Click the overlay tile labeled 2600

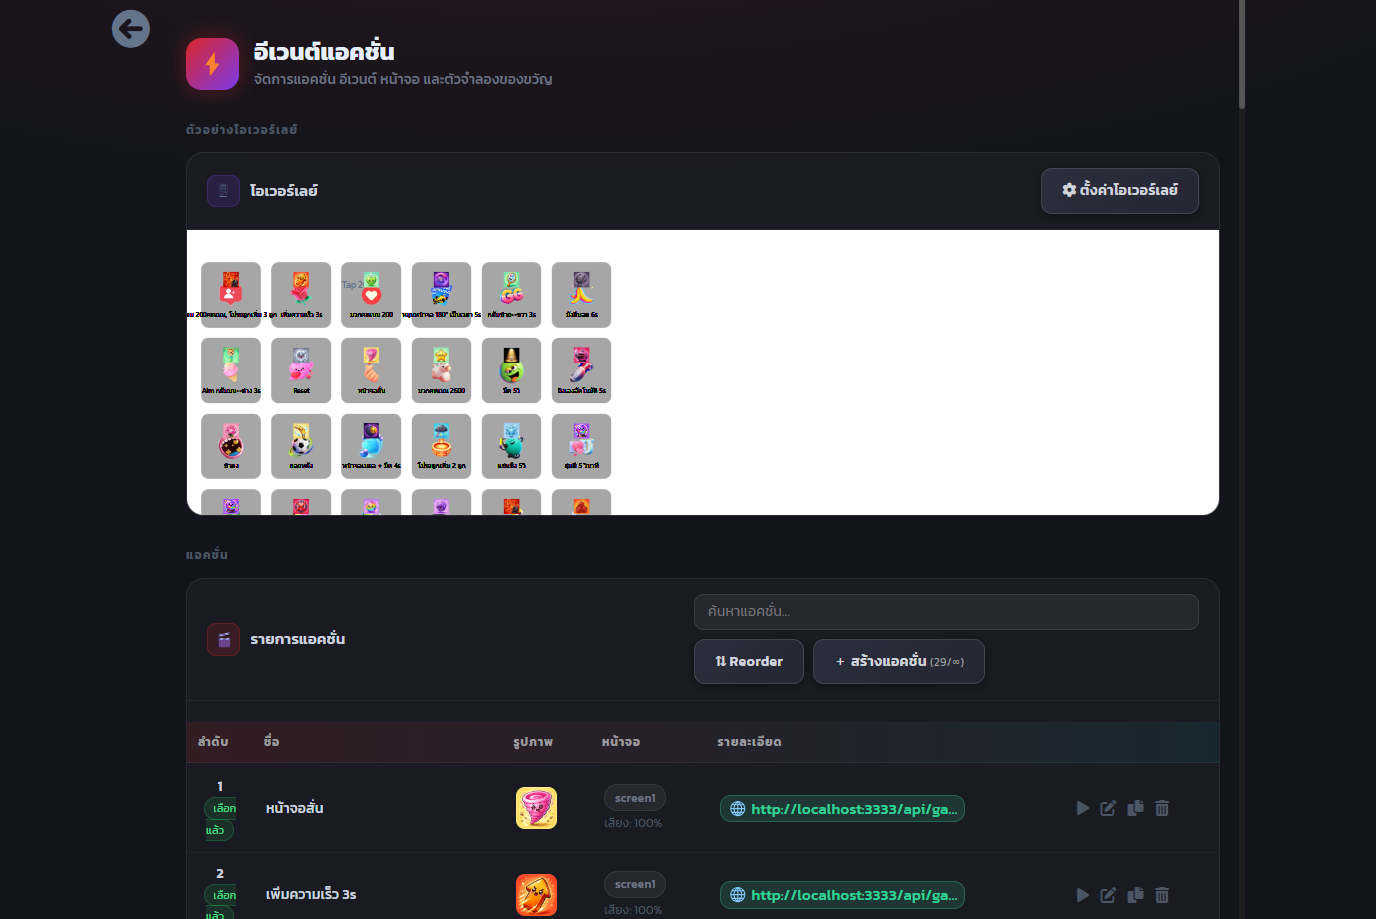441,370
